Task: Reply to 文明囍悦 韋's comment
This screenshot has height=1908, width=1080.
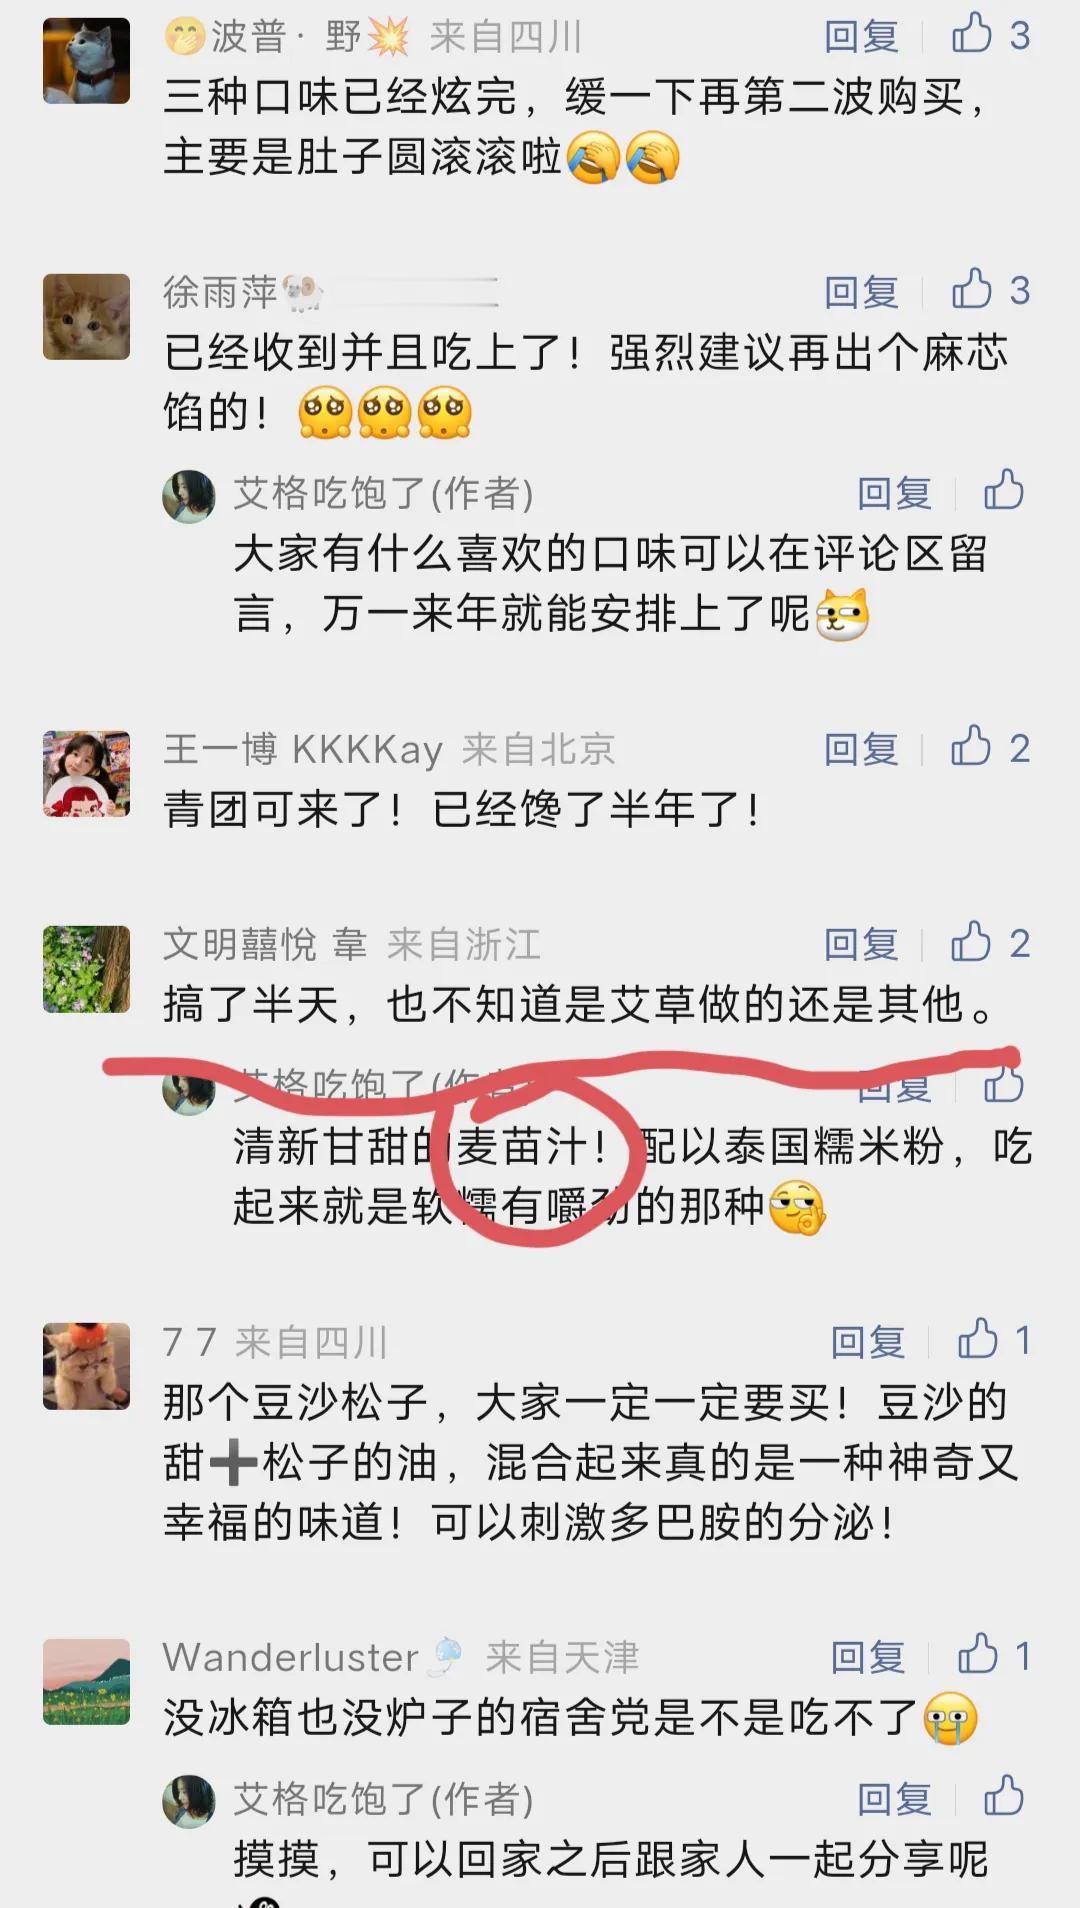Action: click(x=861, y=944)
